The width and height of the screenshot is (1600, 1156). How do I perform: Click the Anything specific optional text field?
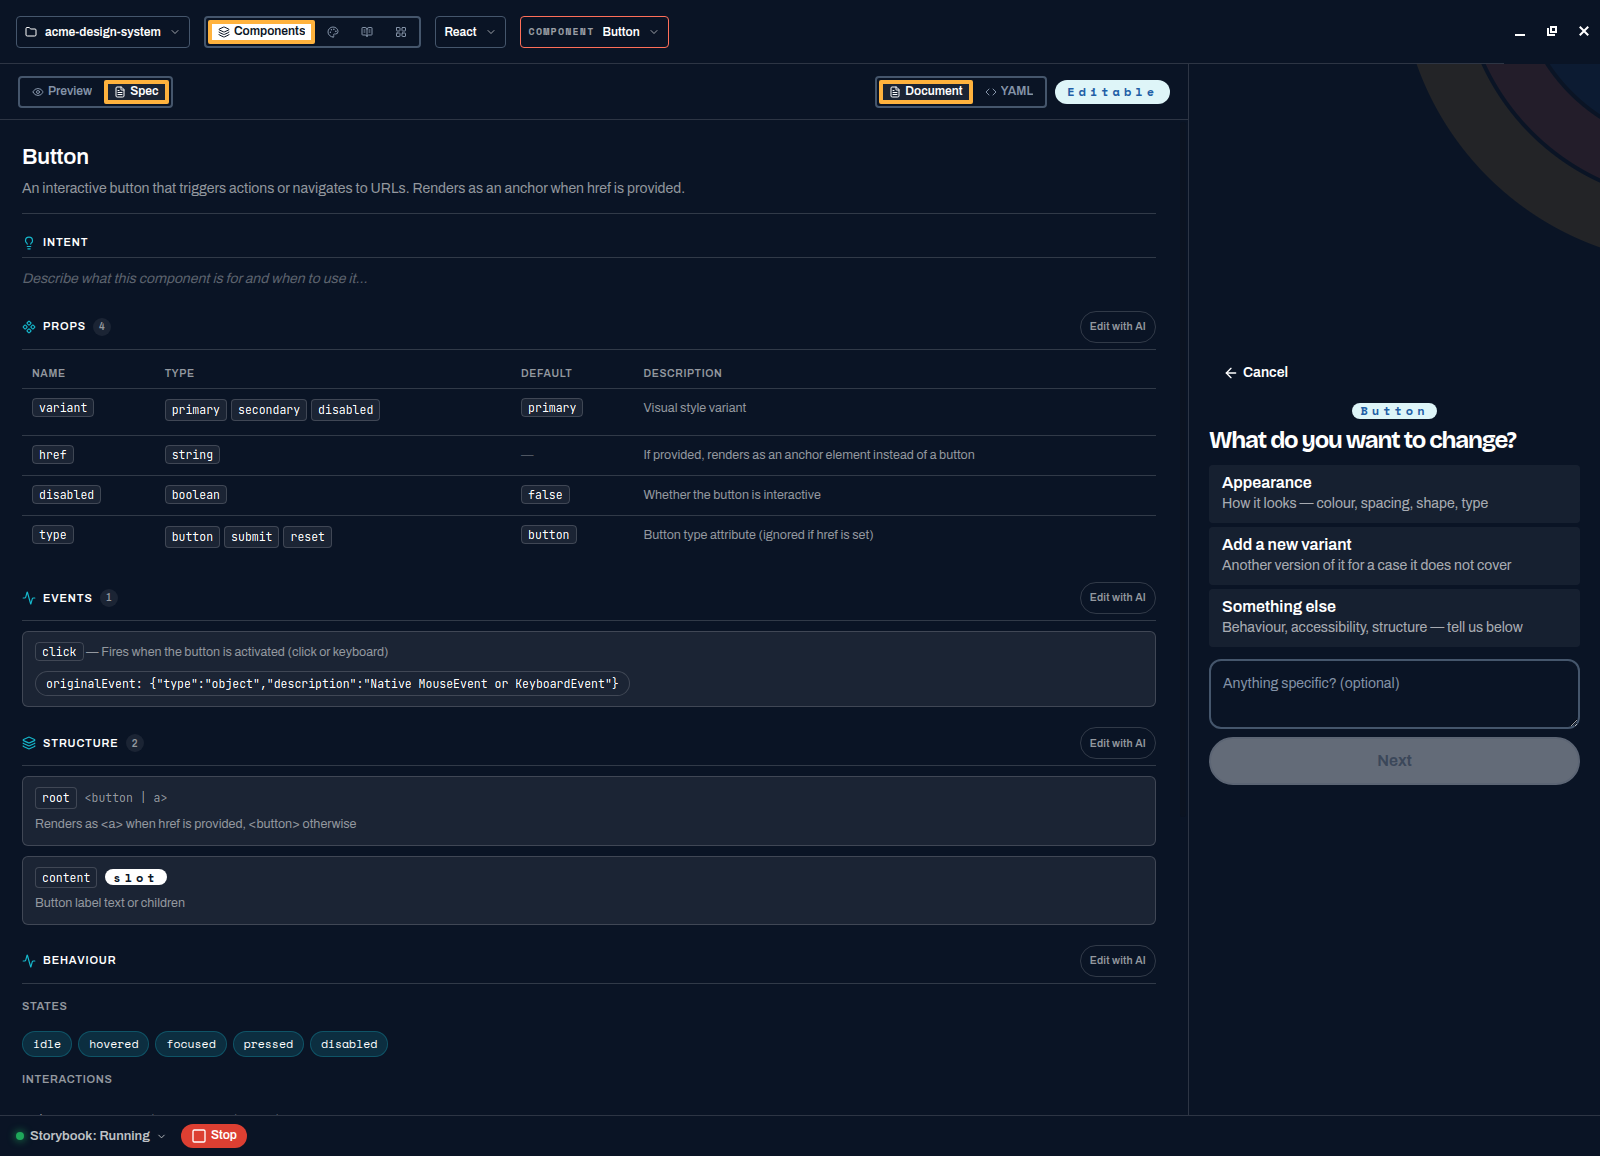(1394, 694)
